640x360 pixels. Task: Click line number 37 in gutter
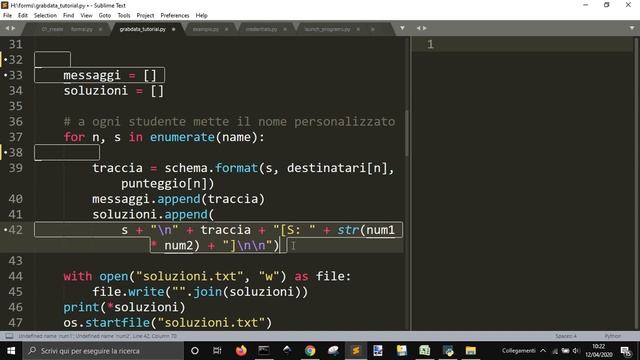point(16,137)
